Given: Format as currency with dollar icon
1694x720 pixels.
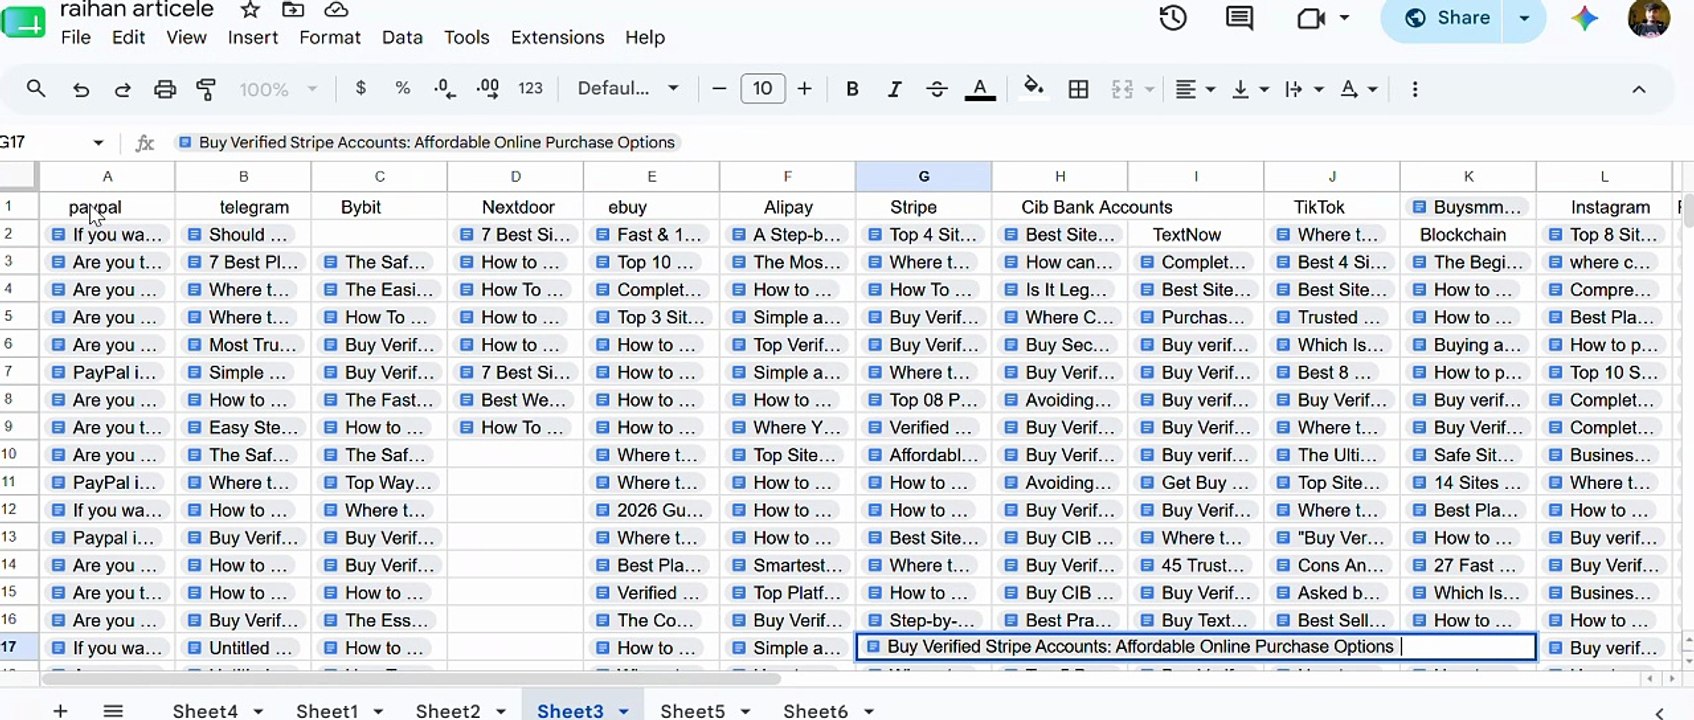Looking at the screenshot, I should pos(361,88).
